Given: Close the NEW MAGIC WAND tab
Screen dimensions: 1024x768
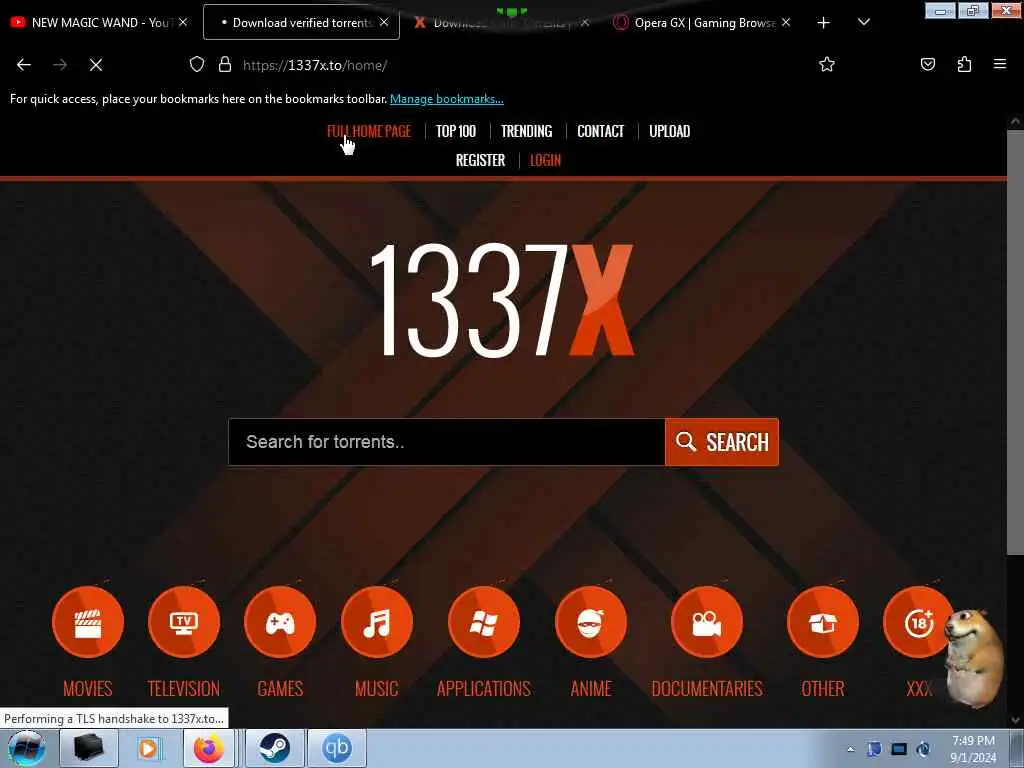Looking at the screenshot, I should [183, 22].
